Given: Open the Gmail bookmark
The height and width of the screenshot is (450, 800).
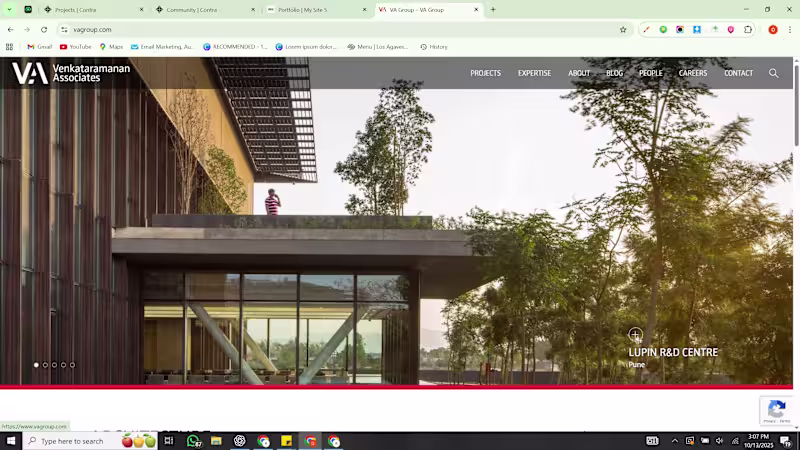Looking at the screenshot, I should pyautogui.click(x=39, y=46).
